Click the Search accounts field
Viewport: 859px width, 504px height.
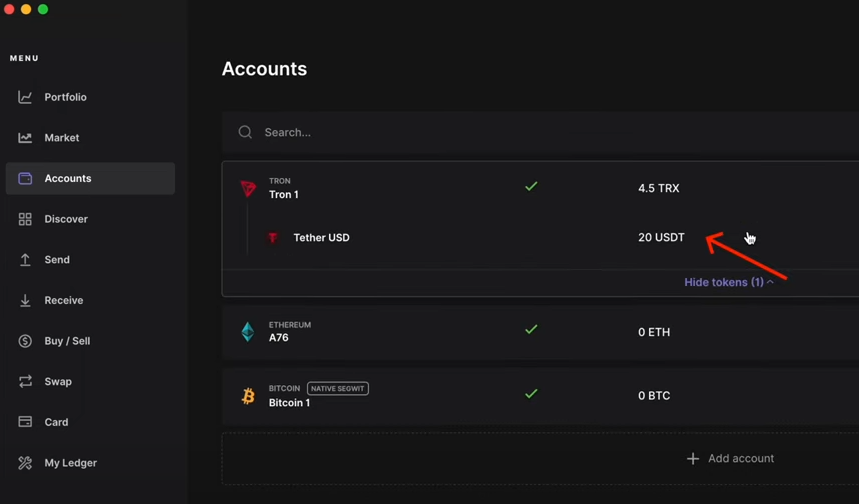point(500,132)
